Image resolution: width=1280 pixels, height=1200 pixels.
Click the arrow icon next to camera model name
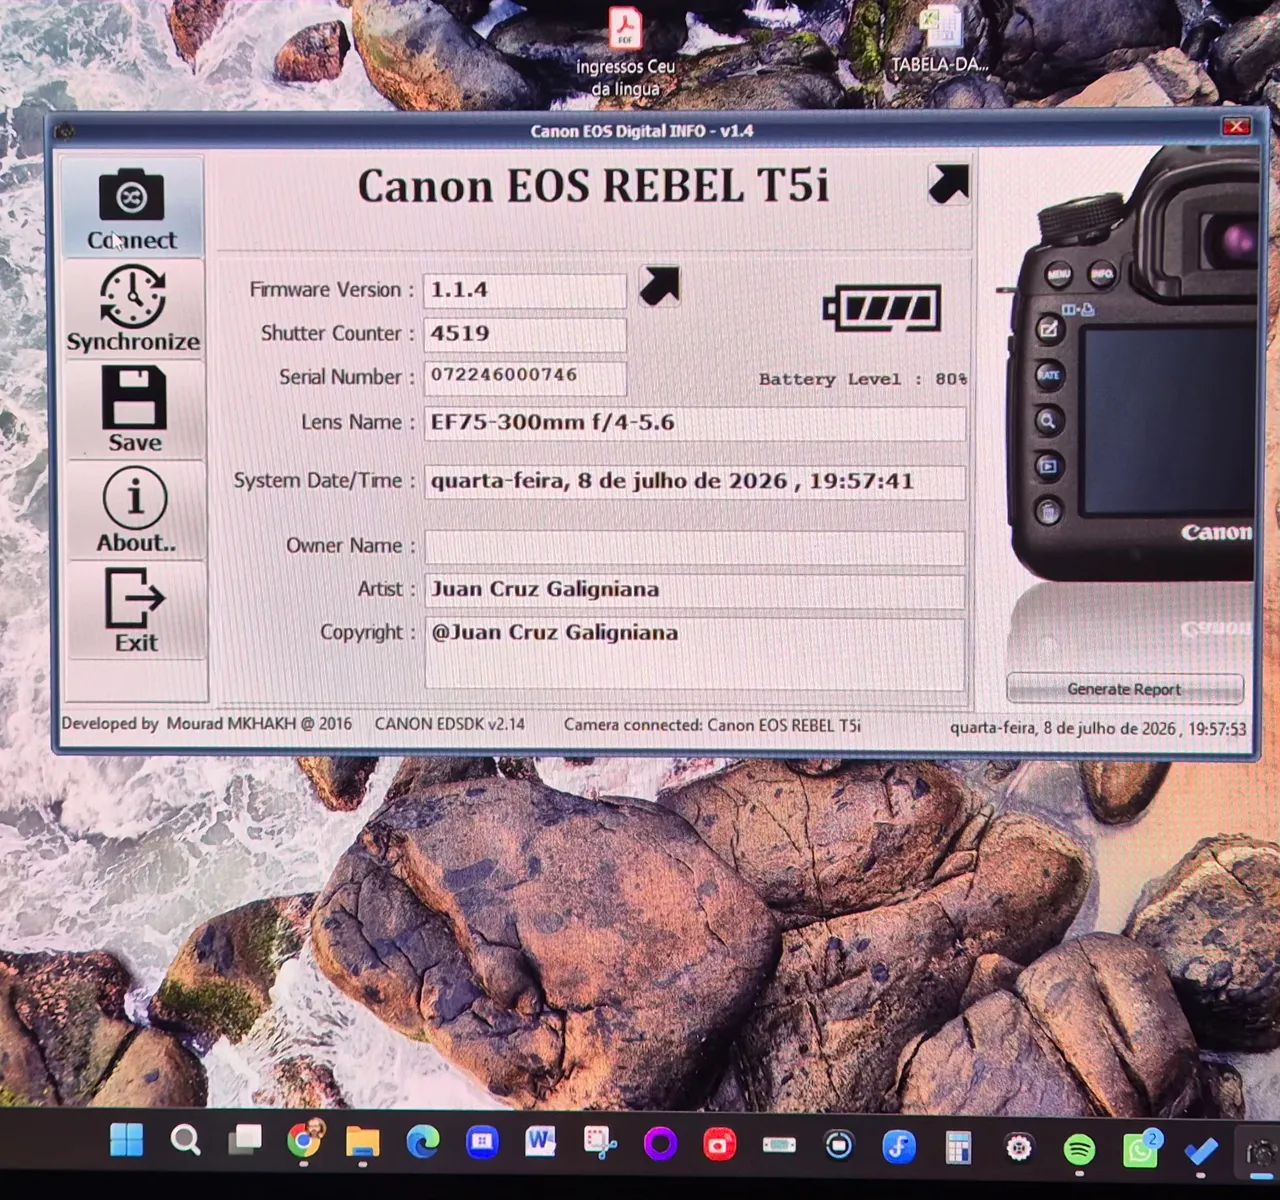tap(948, 184)
